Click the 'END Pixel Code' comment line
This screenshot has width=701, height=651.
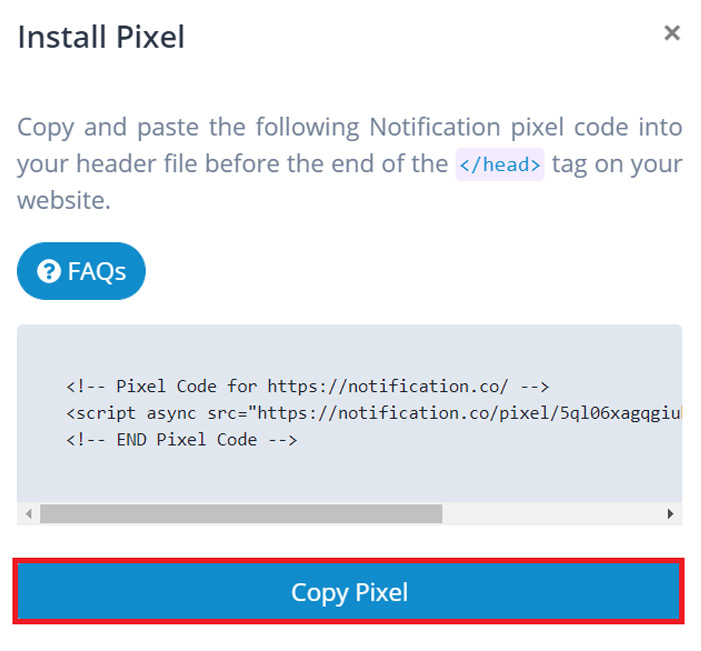pos(182,440)
